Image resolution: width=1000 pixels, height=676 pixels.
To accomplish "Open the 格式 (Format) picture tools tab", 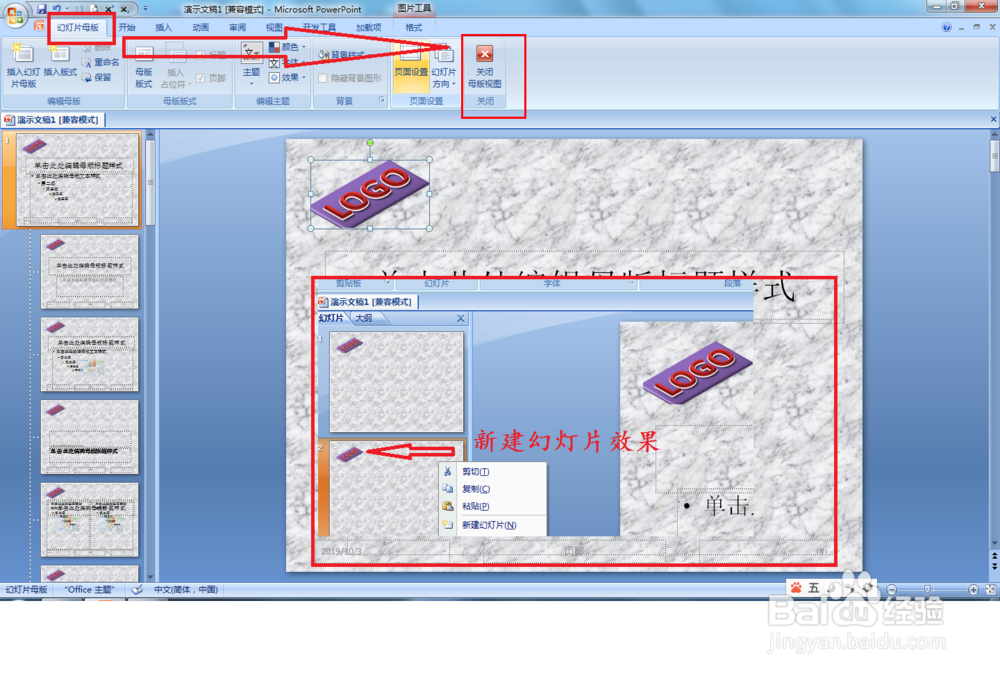I will 414,27.
